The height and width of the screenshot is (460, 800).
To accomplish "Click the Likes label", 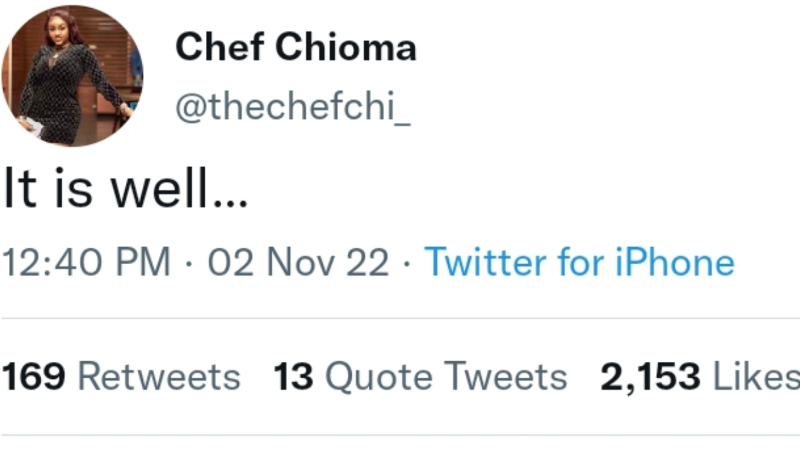I will [755, 377].
